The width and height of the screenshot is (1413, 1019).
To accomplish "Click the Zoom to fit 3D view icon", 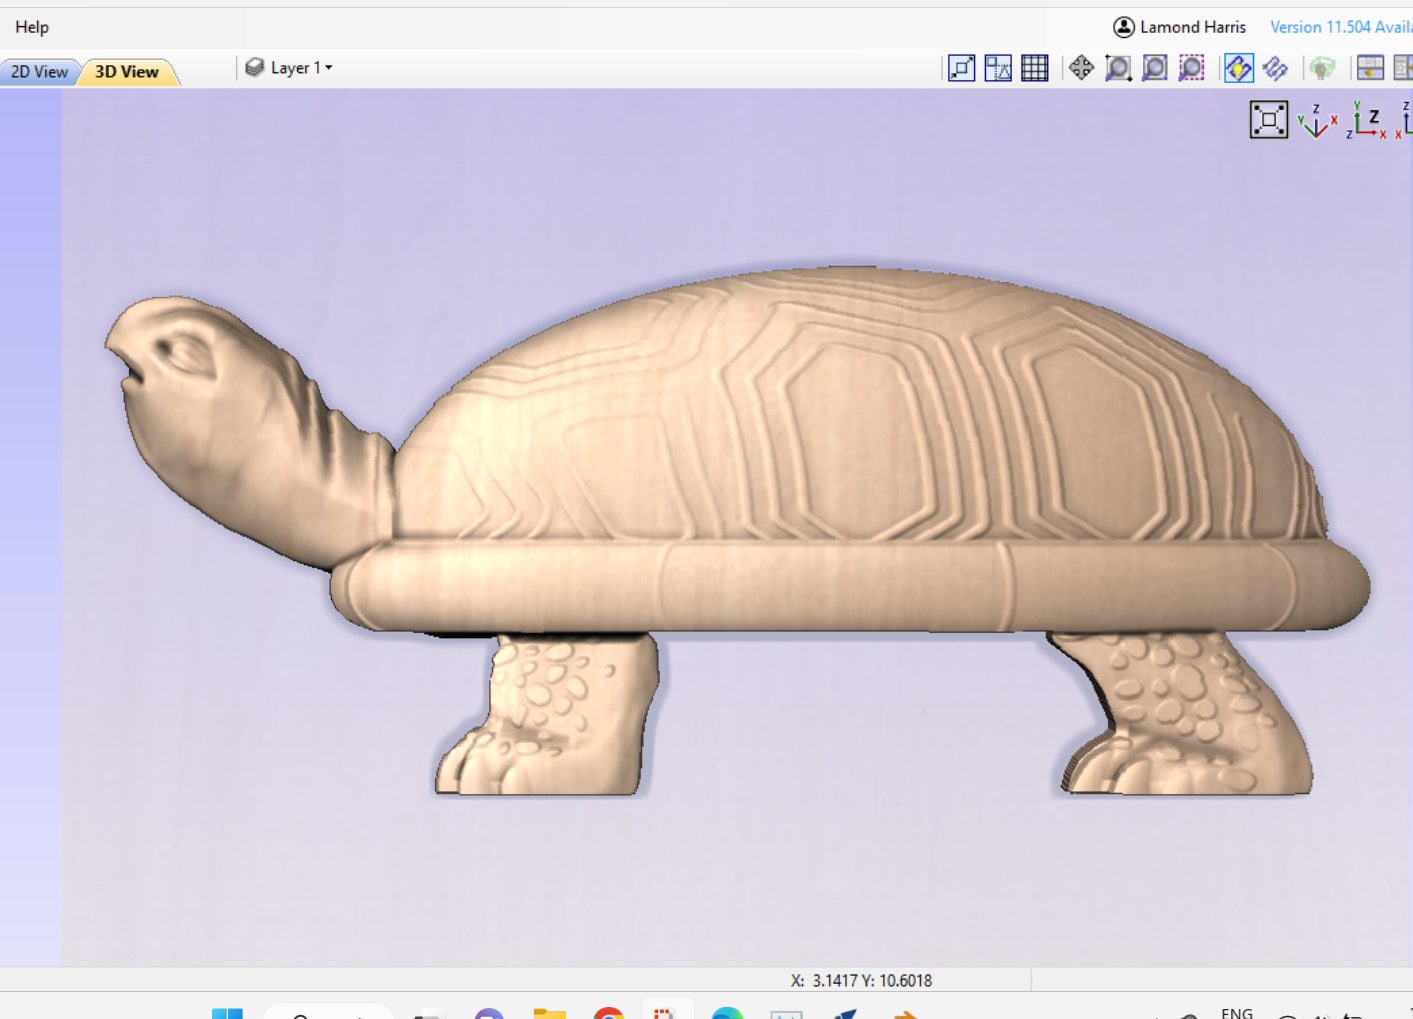I will [x=1268, y=117].
